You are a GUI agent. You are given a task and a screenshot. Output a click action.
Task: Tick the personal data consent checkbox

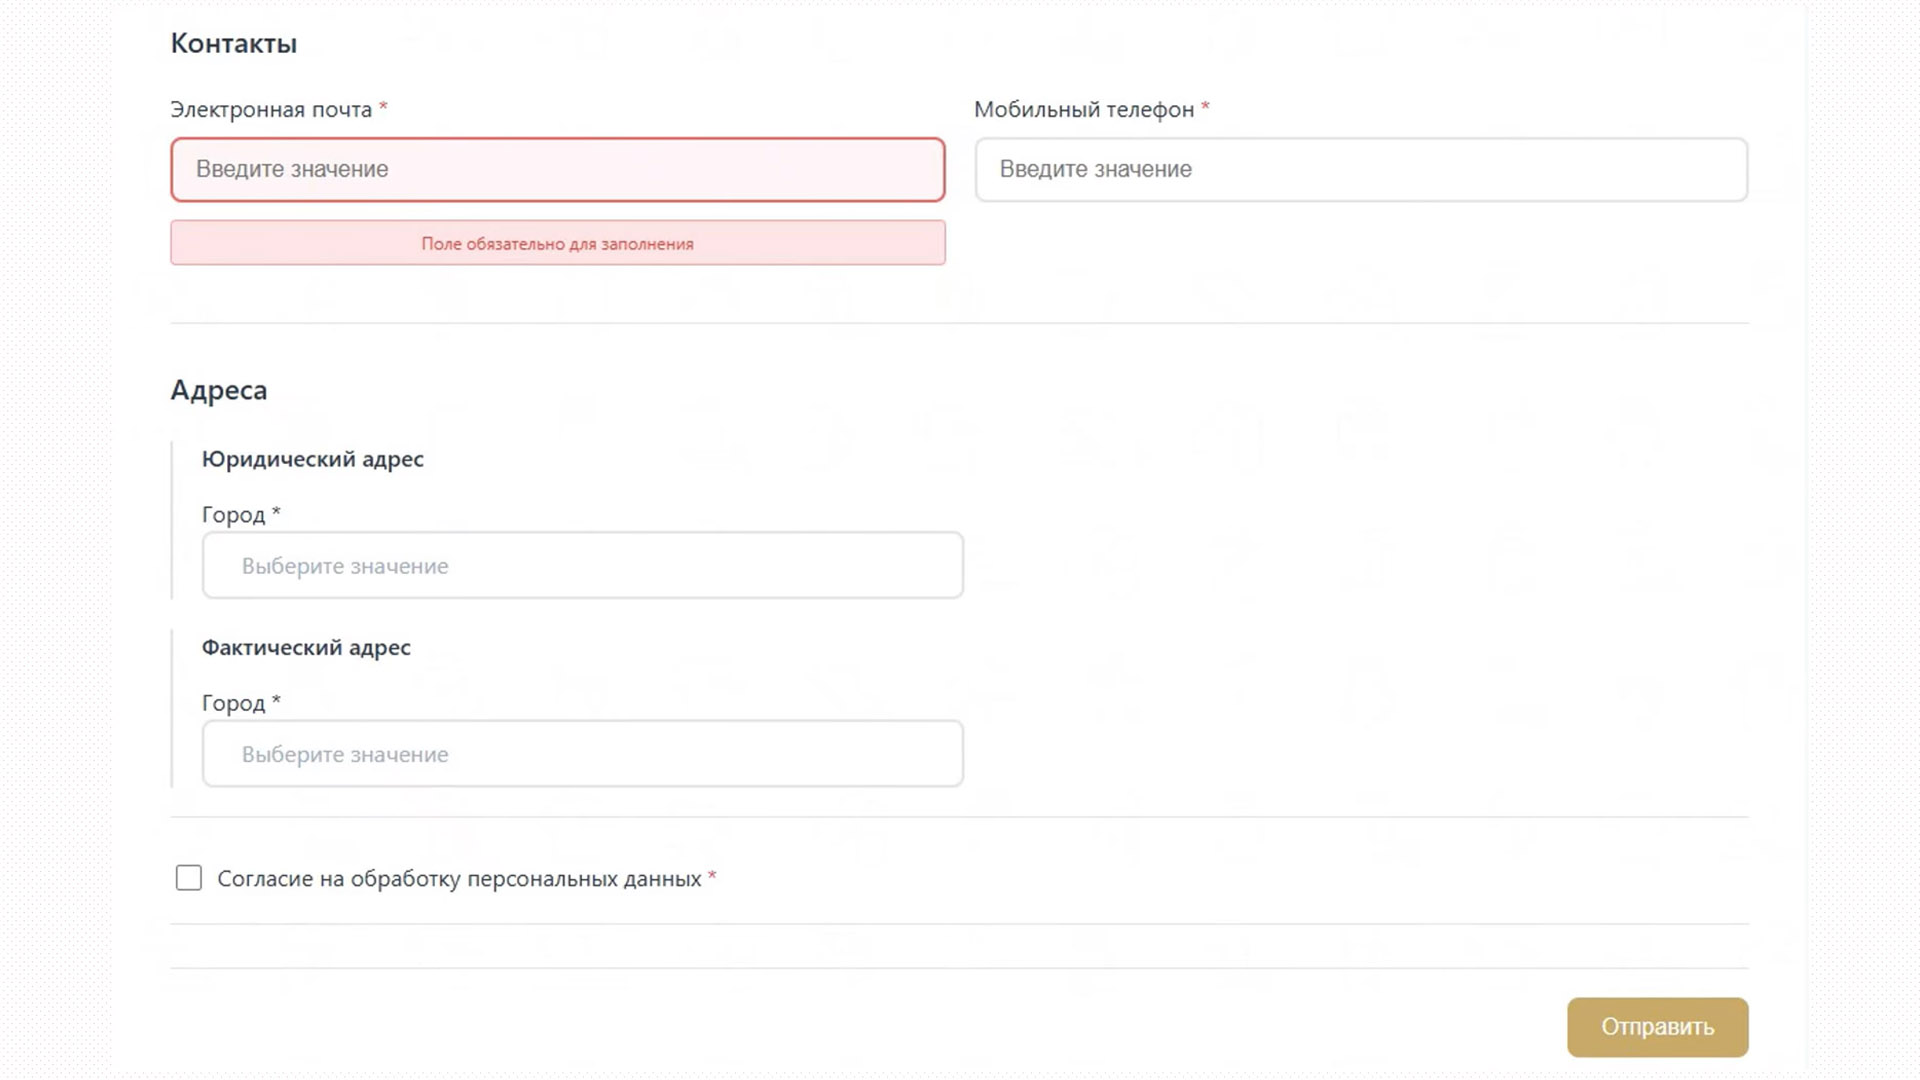click(x=189, y=878)
